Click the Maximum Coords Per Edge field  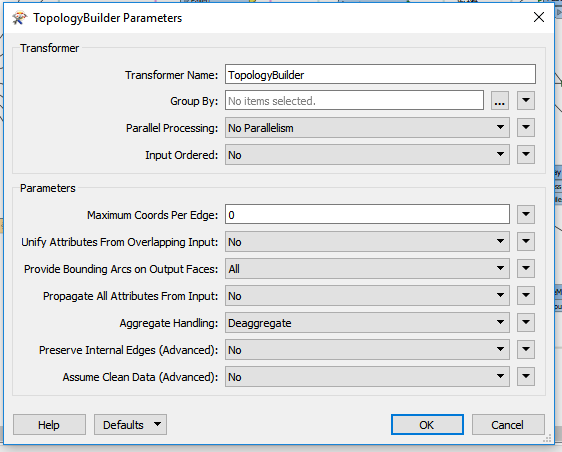coord(367,215)
